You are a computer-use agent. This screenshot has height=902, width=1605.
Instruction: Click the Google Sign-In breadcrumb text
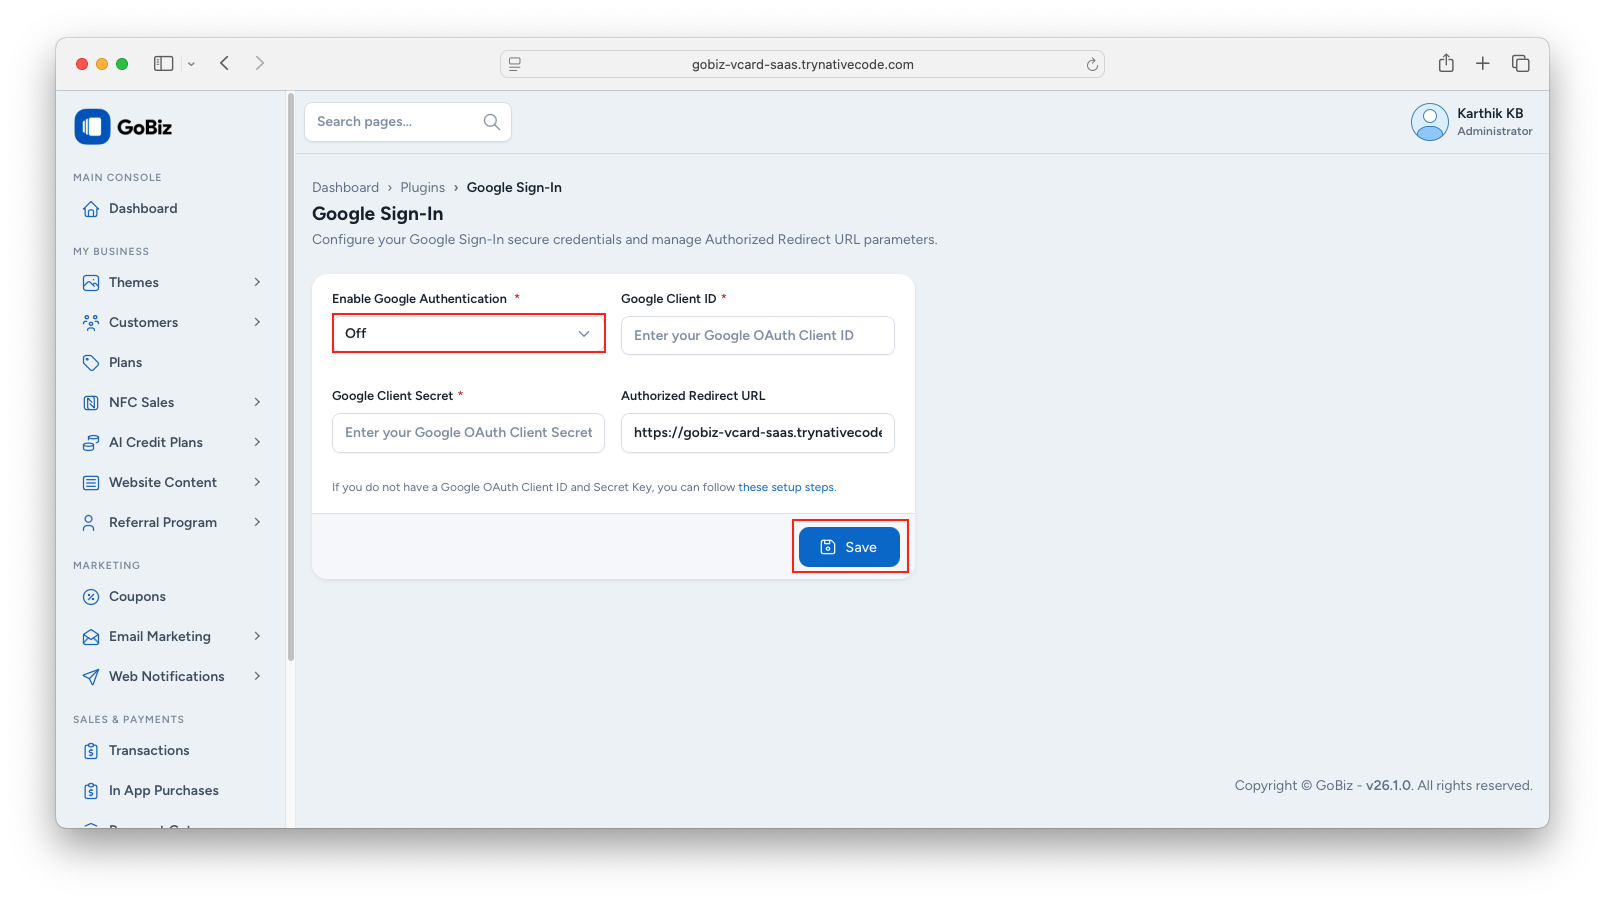point(514,188)
